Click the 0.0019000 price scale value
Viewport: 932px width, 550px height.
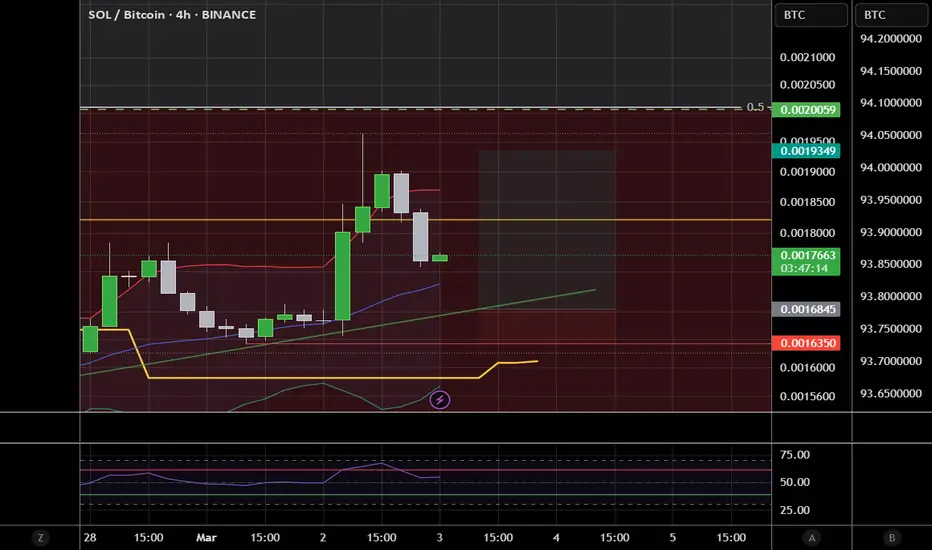click(807, 172)
